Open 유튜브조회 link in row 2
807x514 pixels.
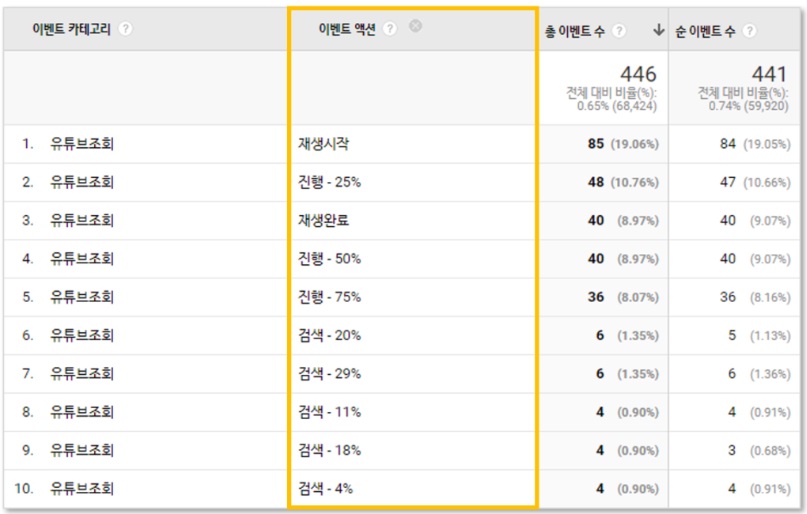[82, 182]
